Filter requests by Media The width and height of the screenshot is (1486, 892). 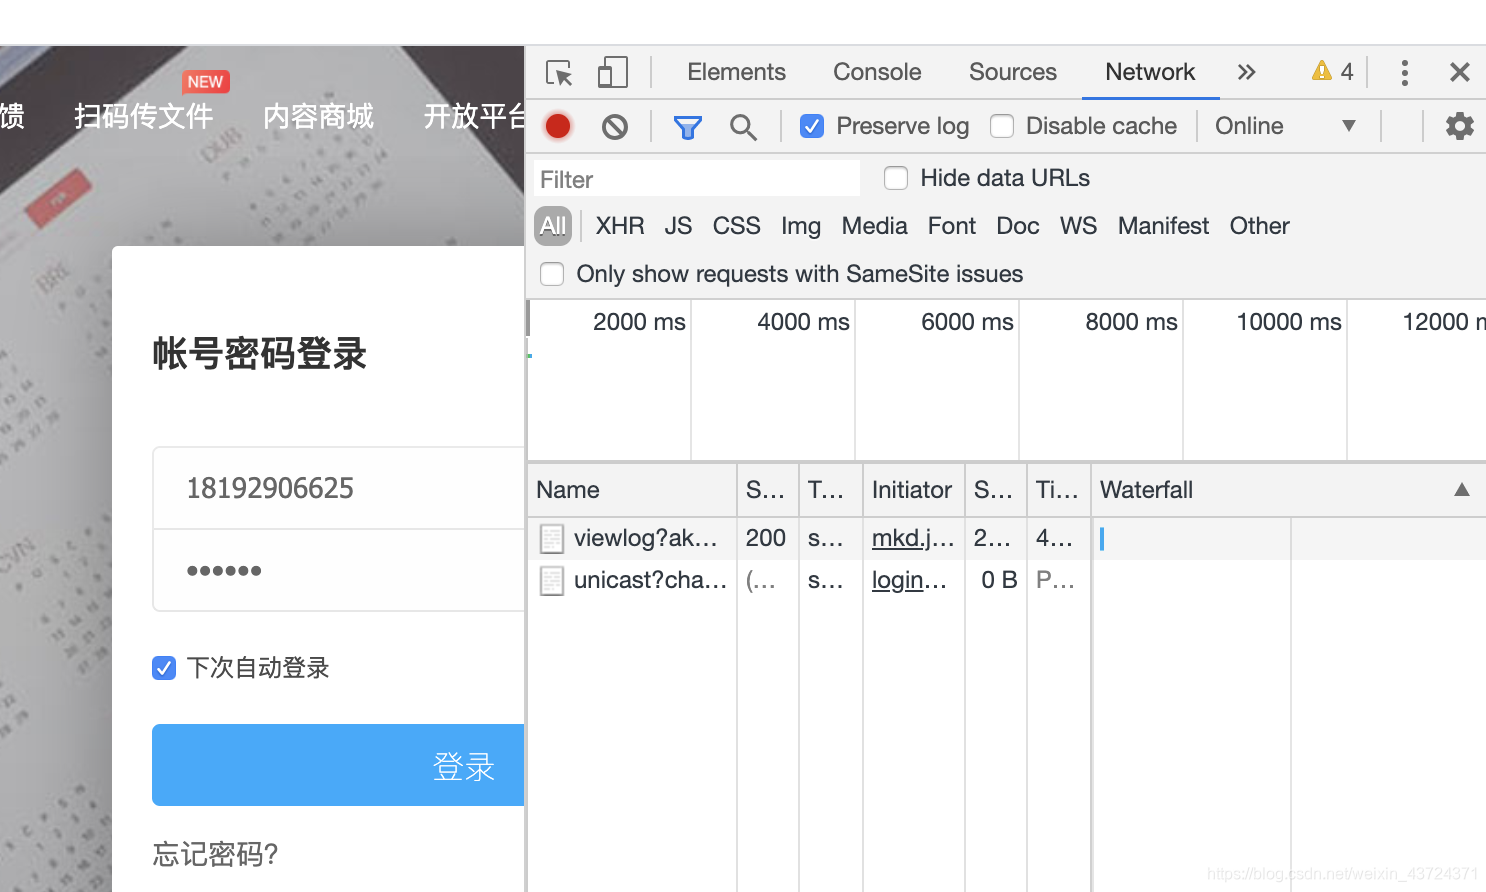coord(874,226)
